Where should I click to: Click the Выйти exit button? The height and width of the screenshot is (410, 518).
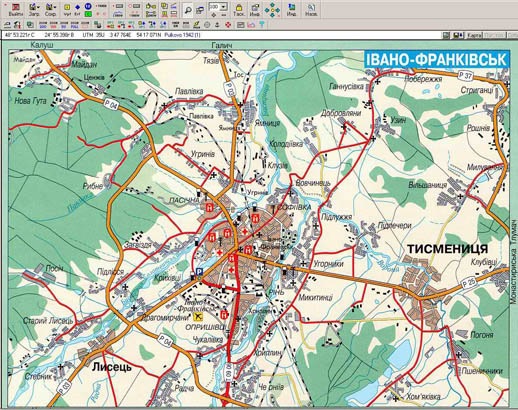coord(16,10)
